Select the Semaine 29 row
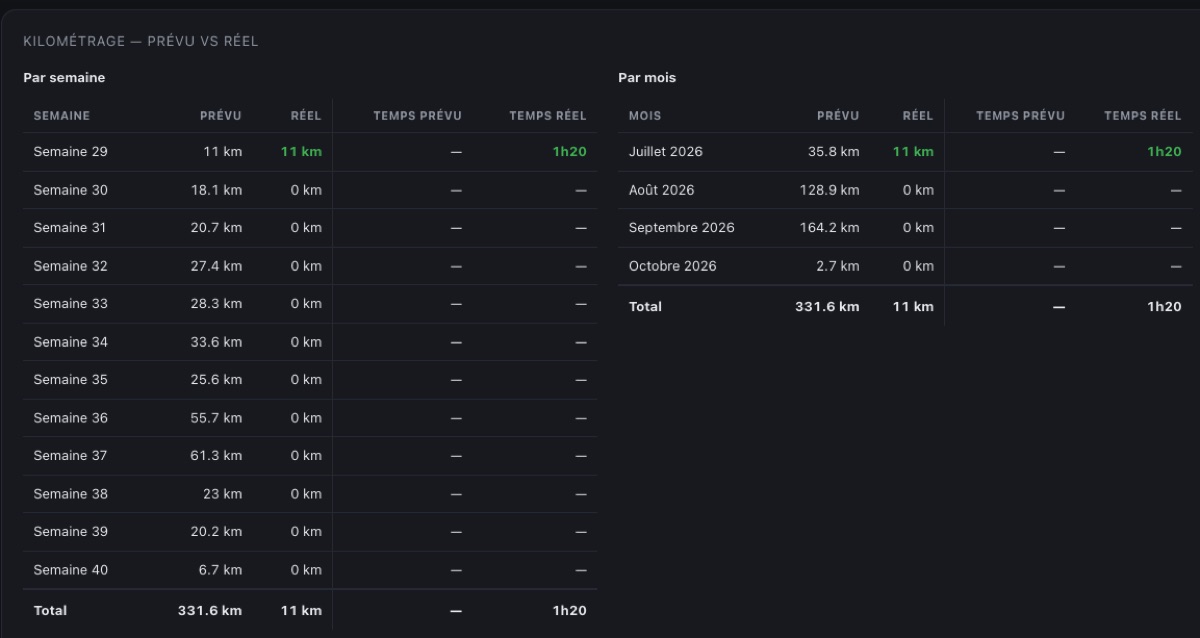The image size is (1200, 638). pyautogui.click(x=310, y=152)
